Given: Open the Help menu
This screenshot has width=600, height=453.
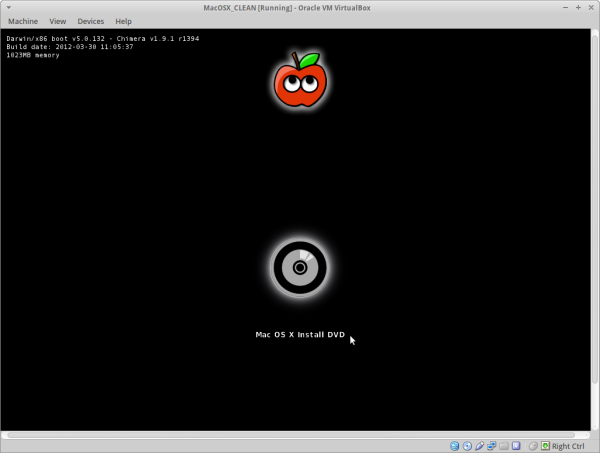Looking at the screenshot, I should point(123,21).
